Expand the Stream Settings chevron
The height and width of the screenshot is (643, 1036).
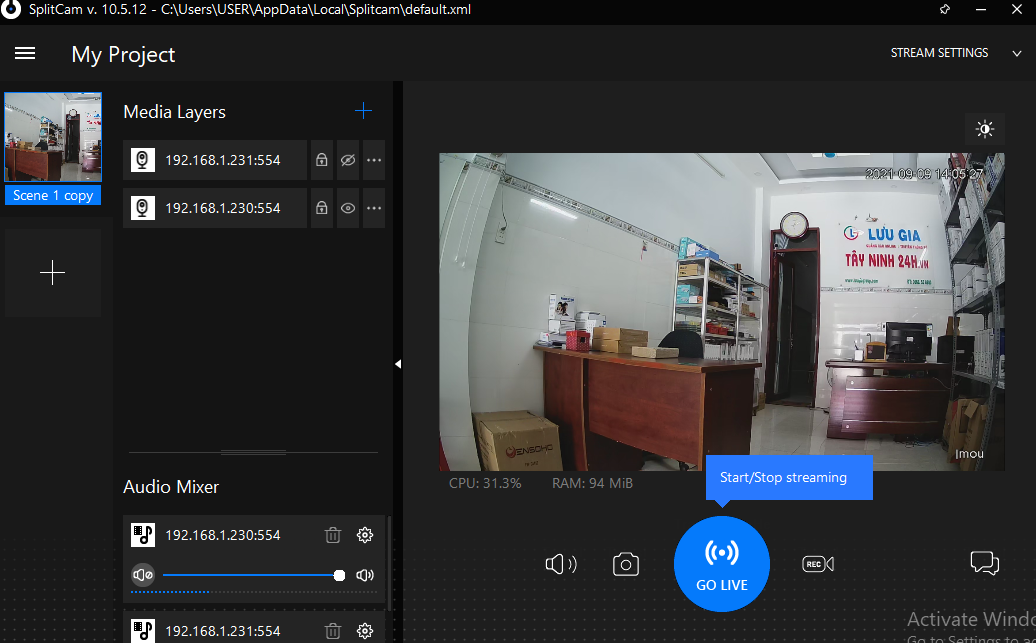1017,54
